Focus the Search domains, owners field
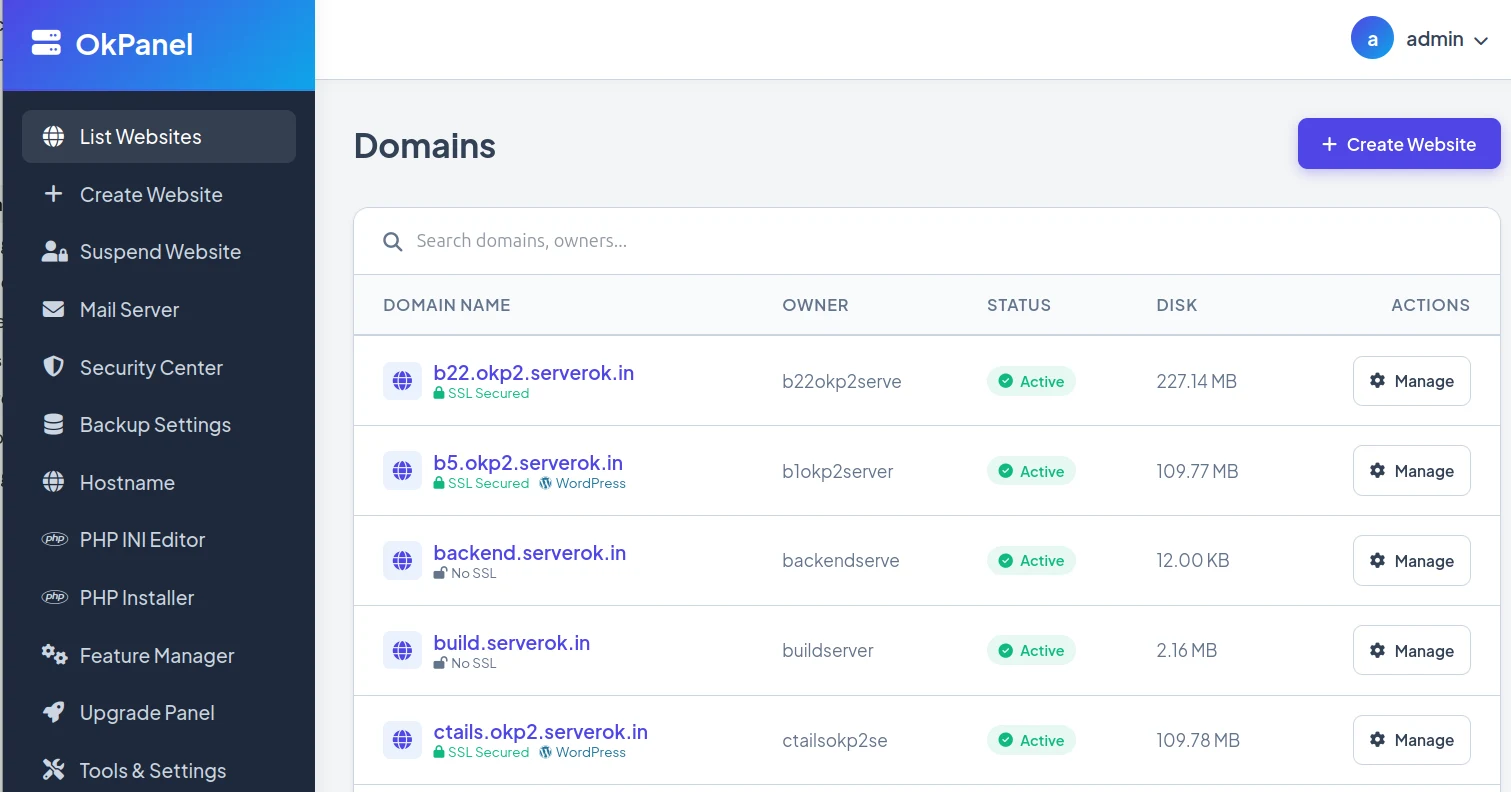The width and height of the screenshot is (1511, 792). click(927, 241)
